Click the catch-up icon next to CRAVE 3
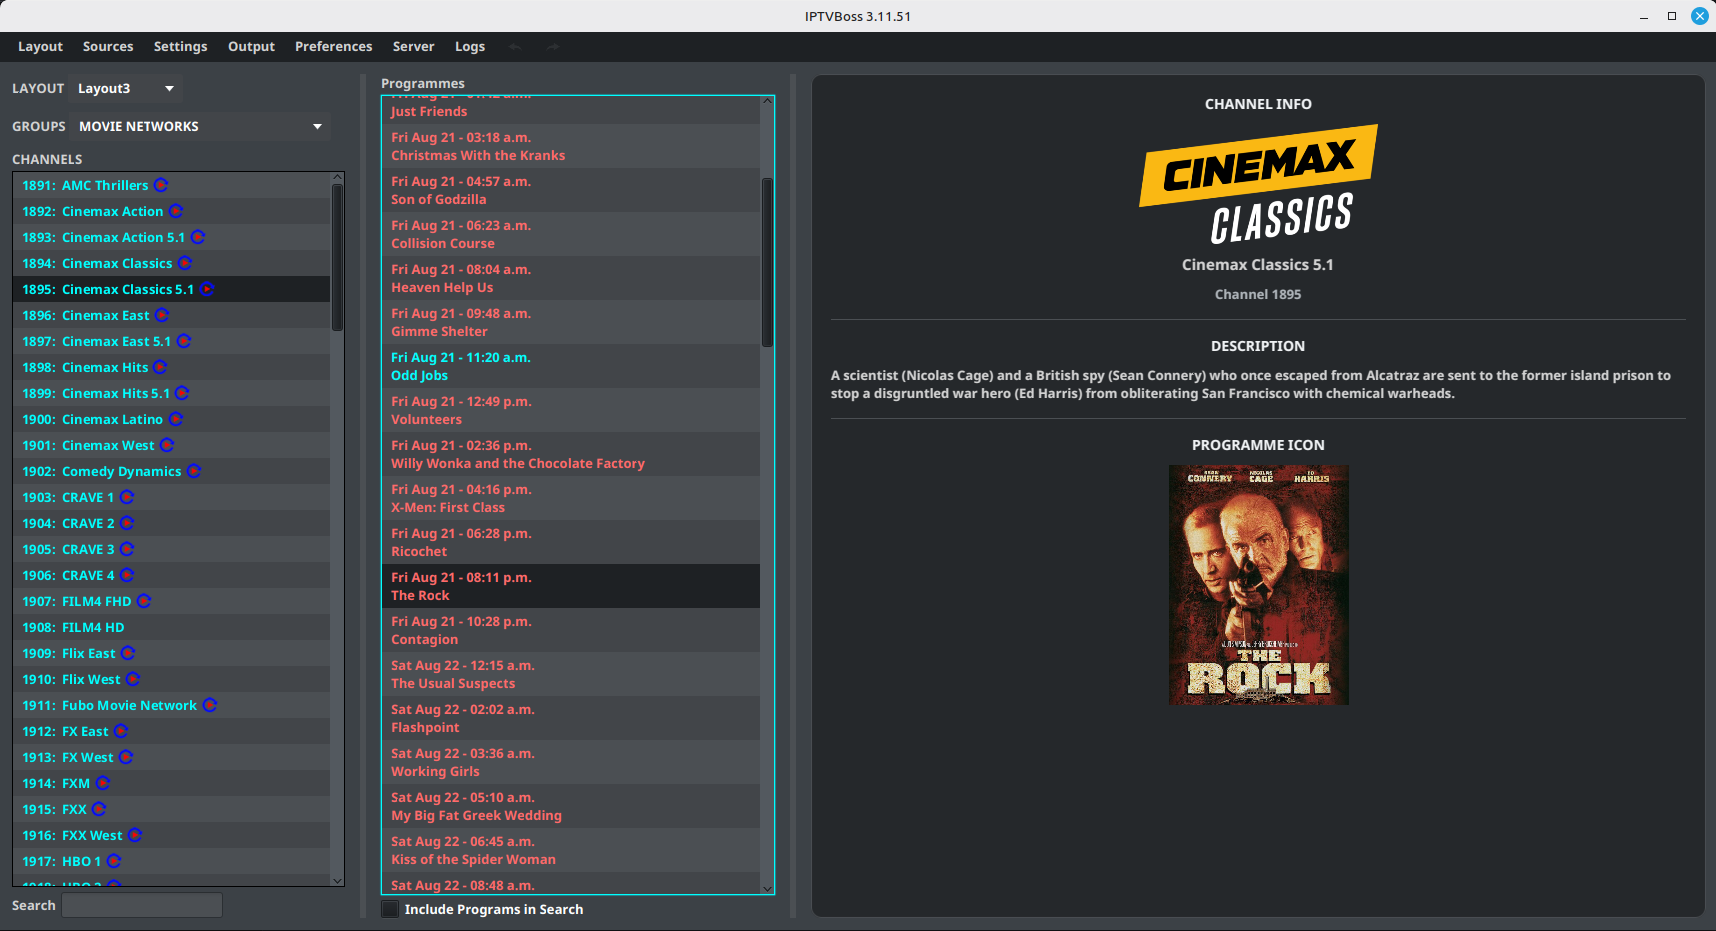 (x=127, y=549)
